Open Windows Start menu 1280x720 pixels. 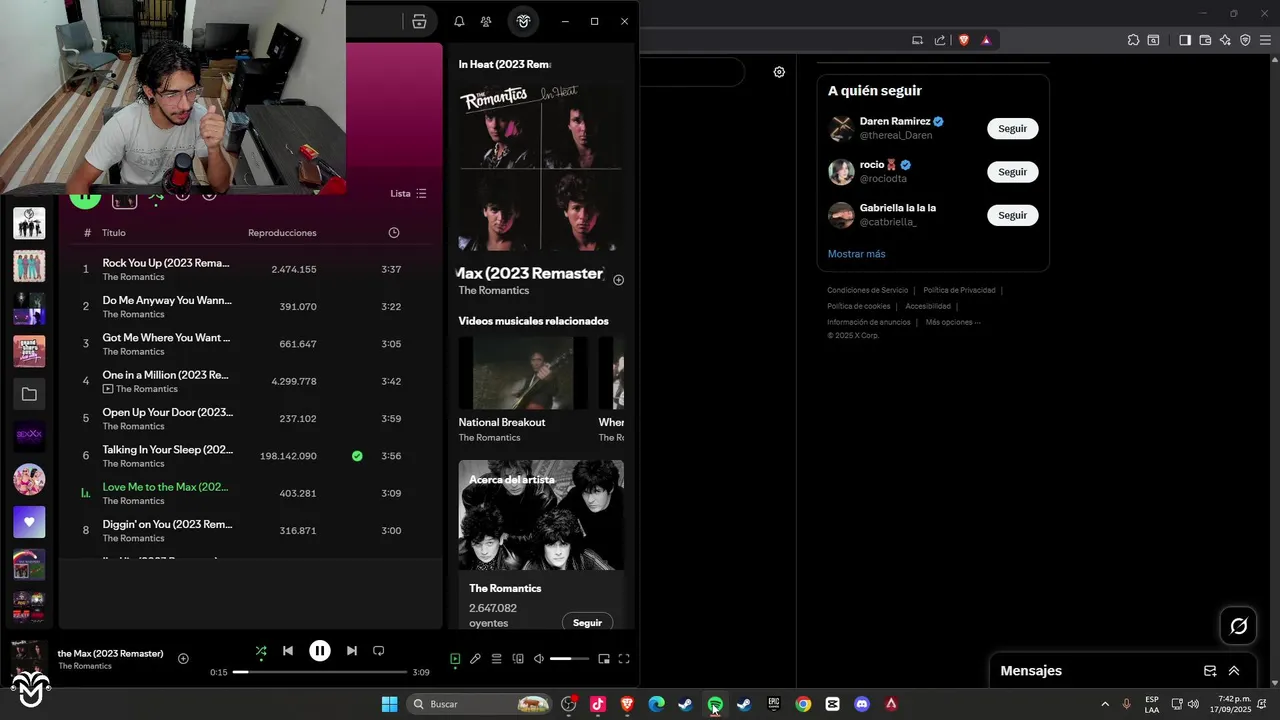pyautogui.click(x=389, y=704)
